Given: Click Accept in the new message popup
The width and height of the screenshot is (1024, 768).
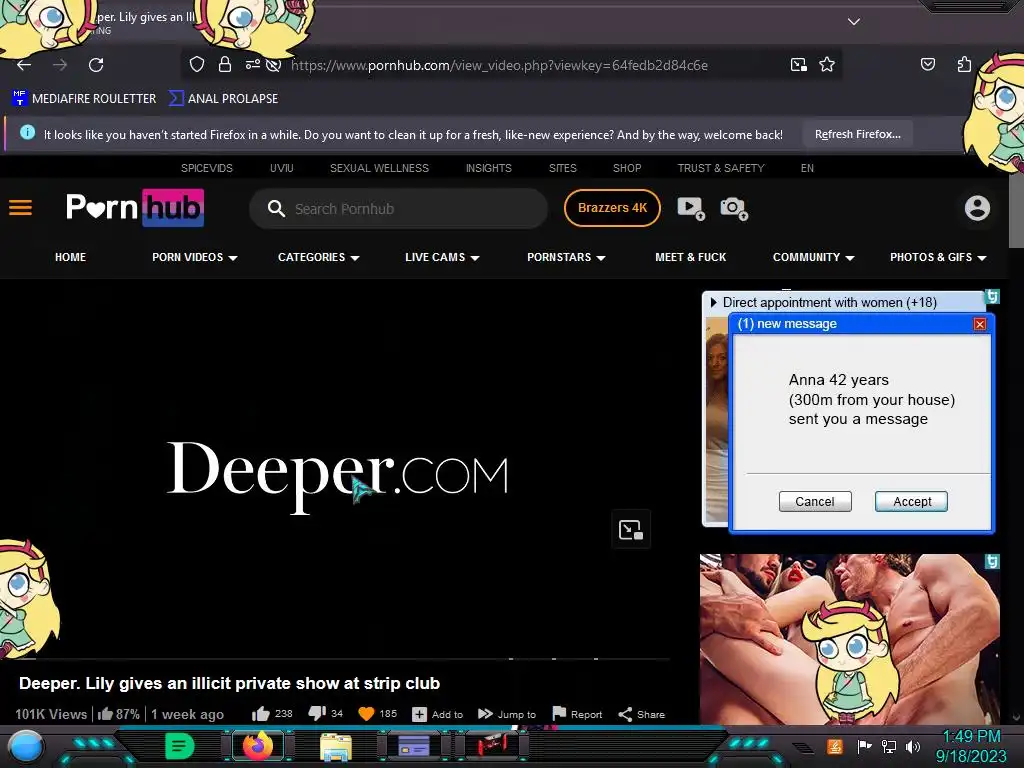Looking at the screenshot, I should [x=912, y=502].
